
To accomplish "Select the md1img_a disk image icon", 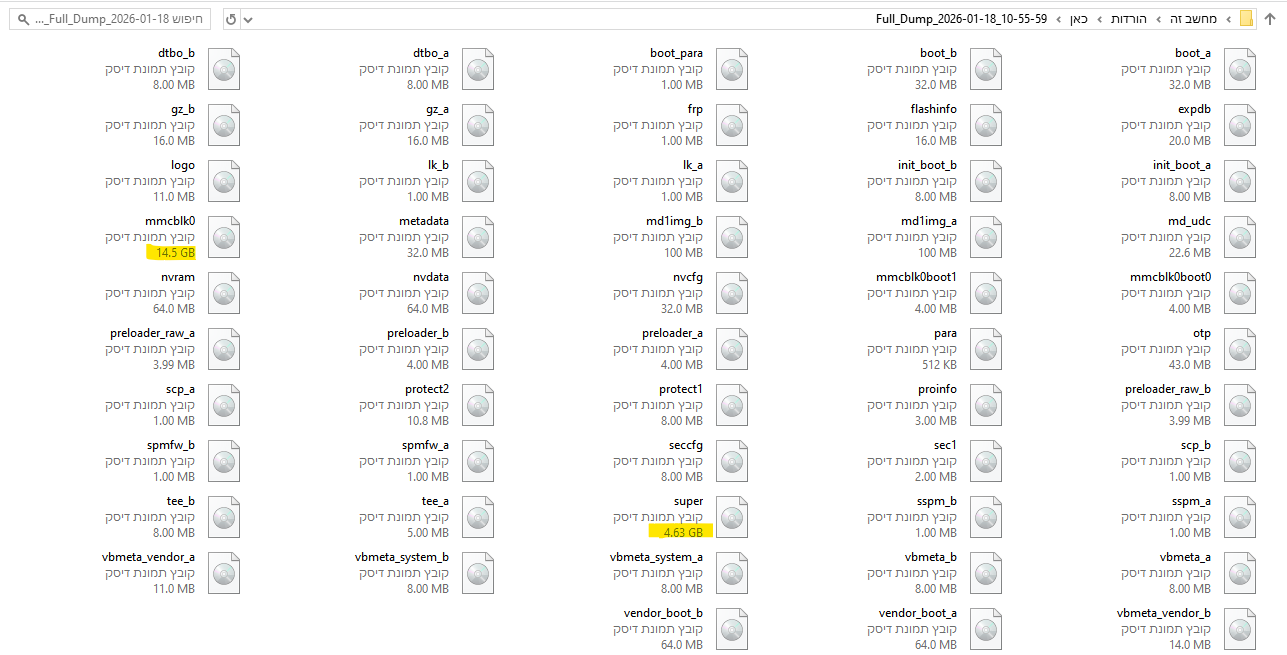I will (x=986, y=237).
